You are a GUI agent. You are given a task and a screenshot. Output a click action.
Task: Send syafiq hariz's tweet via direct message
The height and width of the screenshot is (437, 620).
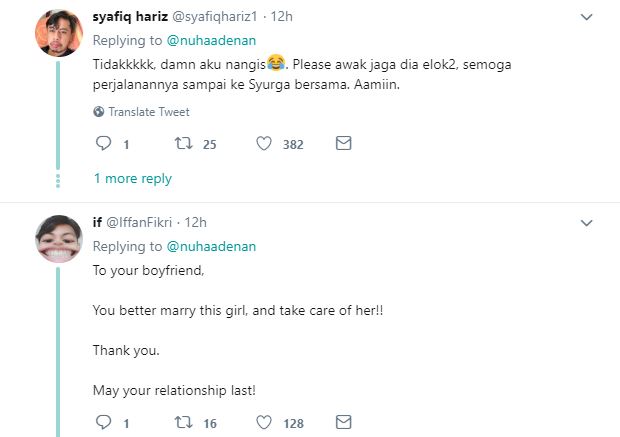pyautogui.click(x=343, y=144)
